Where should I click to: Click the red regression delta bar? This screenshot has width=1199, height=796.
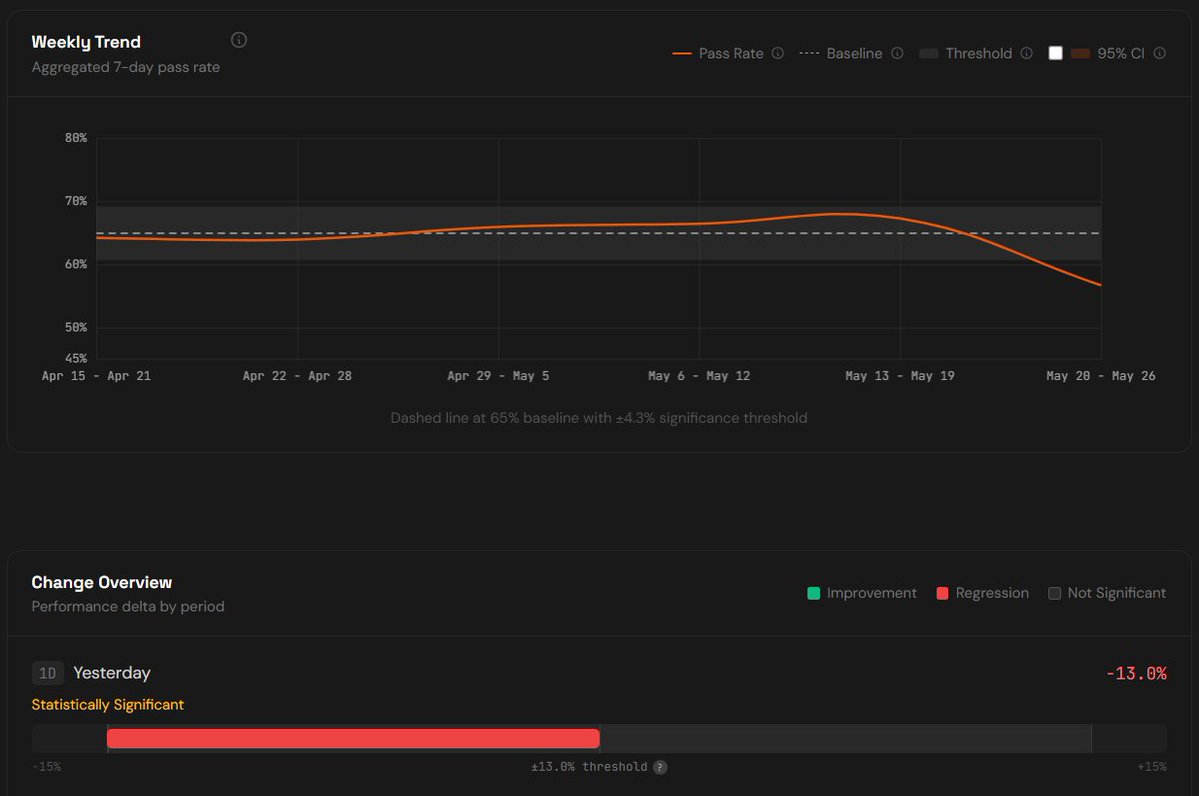pos(353,739)
